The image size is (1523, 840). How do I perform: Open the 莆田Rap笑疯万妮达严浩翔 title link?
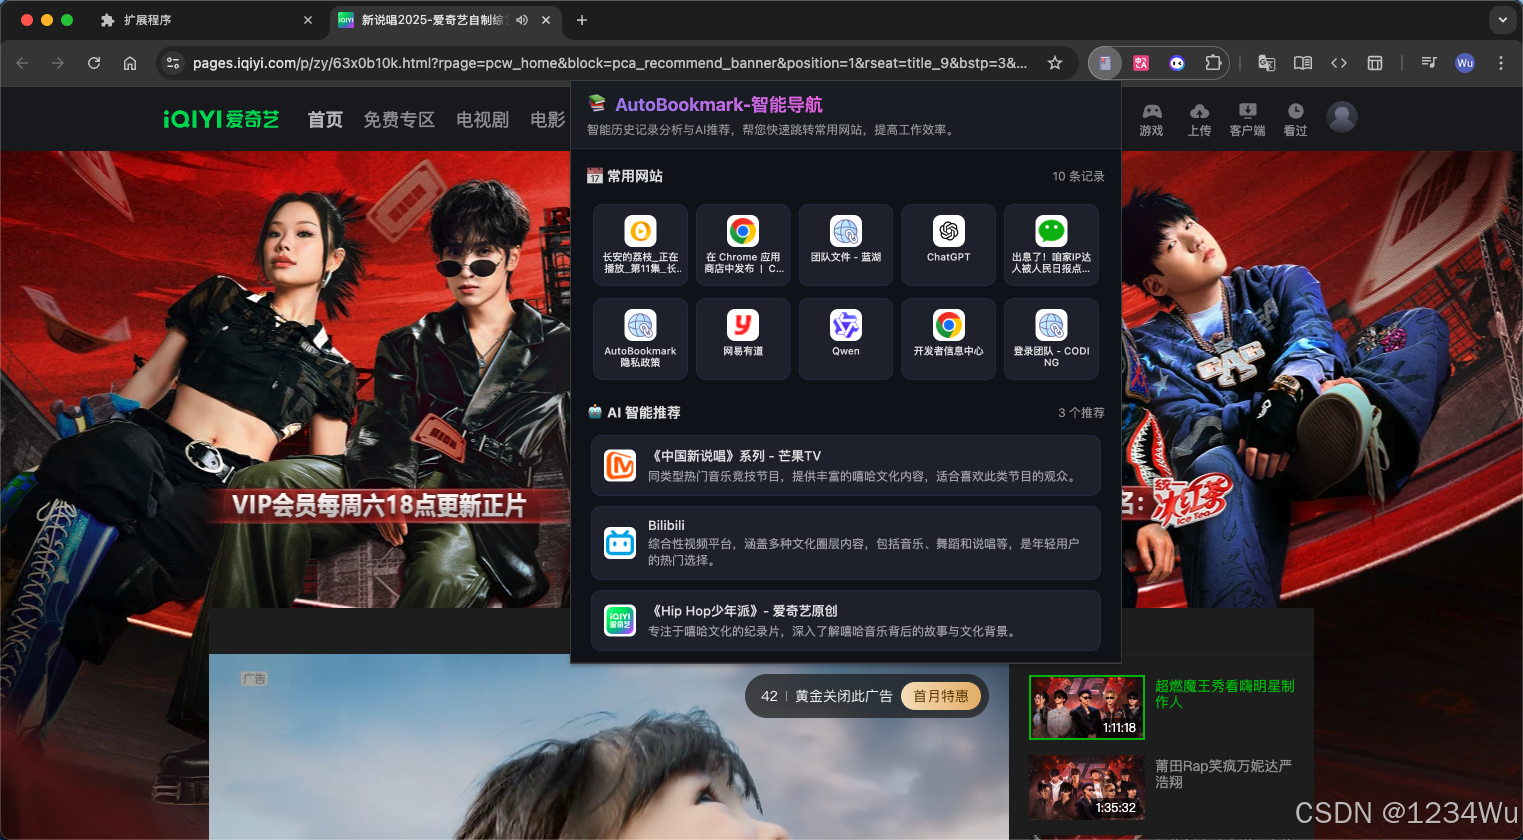(1224, 774)
